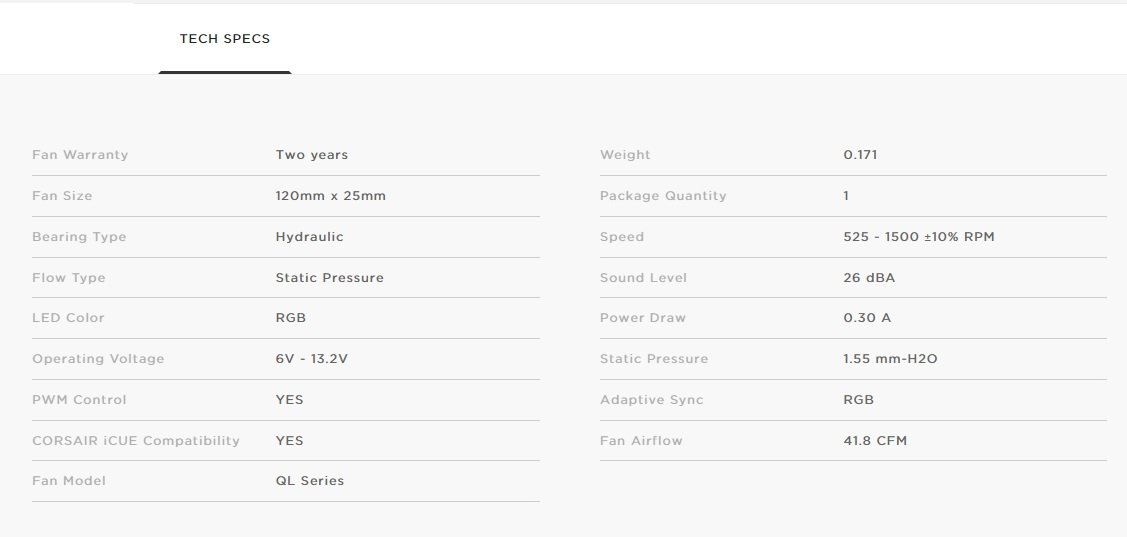Screen dimensions: 1127x537
Task: Click the LED Color label
Action: tap(68, 318)
